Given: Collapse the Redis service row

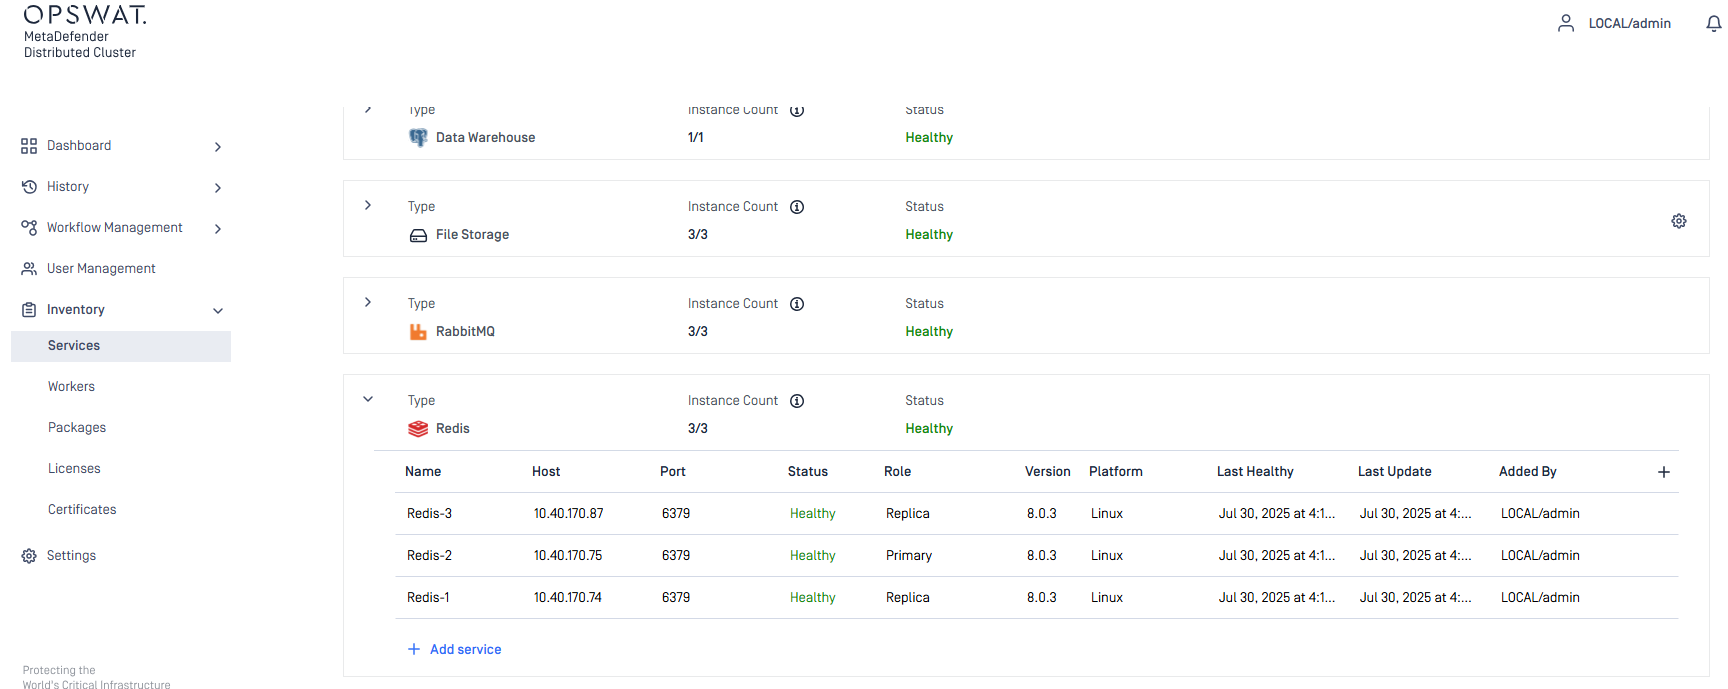Looking at the screenshot, I should 368,399.
